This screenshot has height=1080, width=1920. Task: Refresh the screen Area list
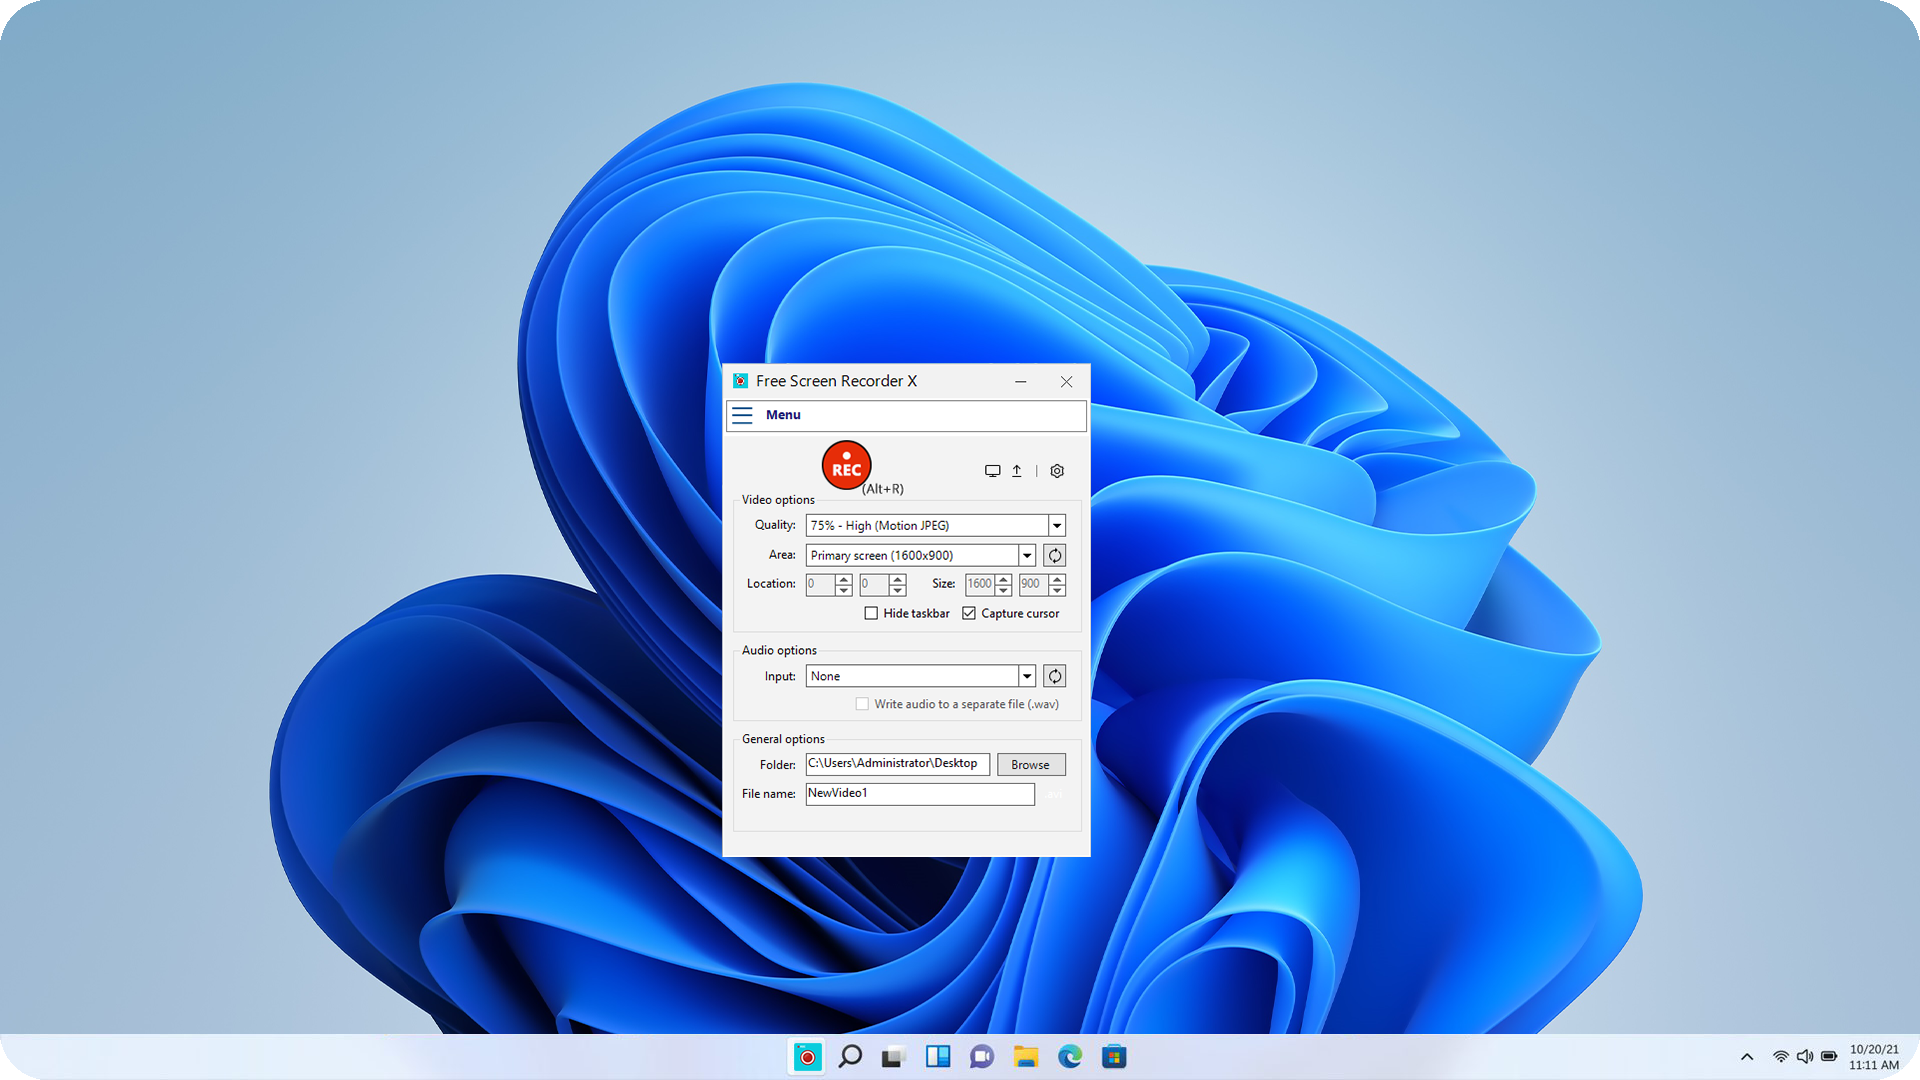(1054, 555)
